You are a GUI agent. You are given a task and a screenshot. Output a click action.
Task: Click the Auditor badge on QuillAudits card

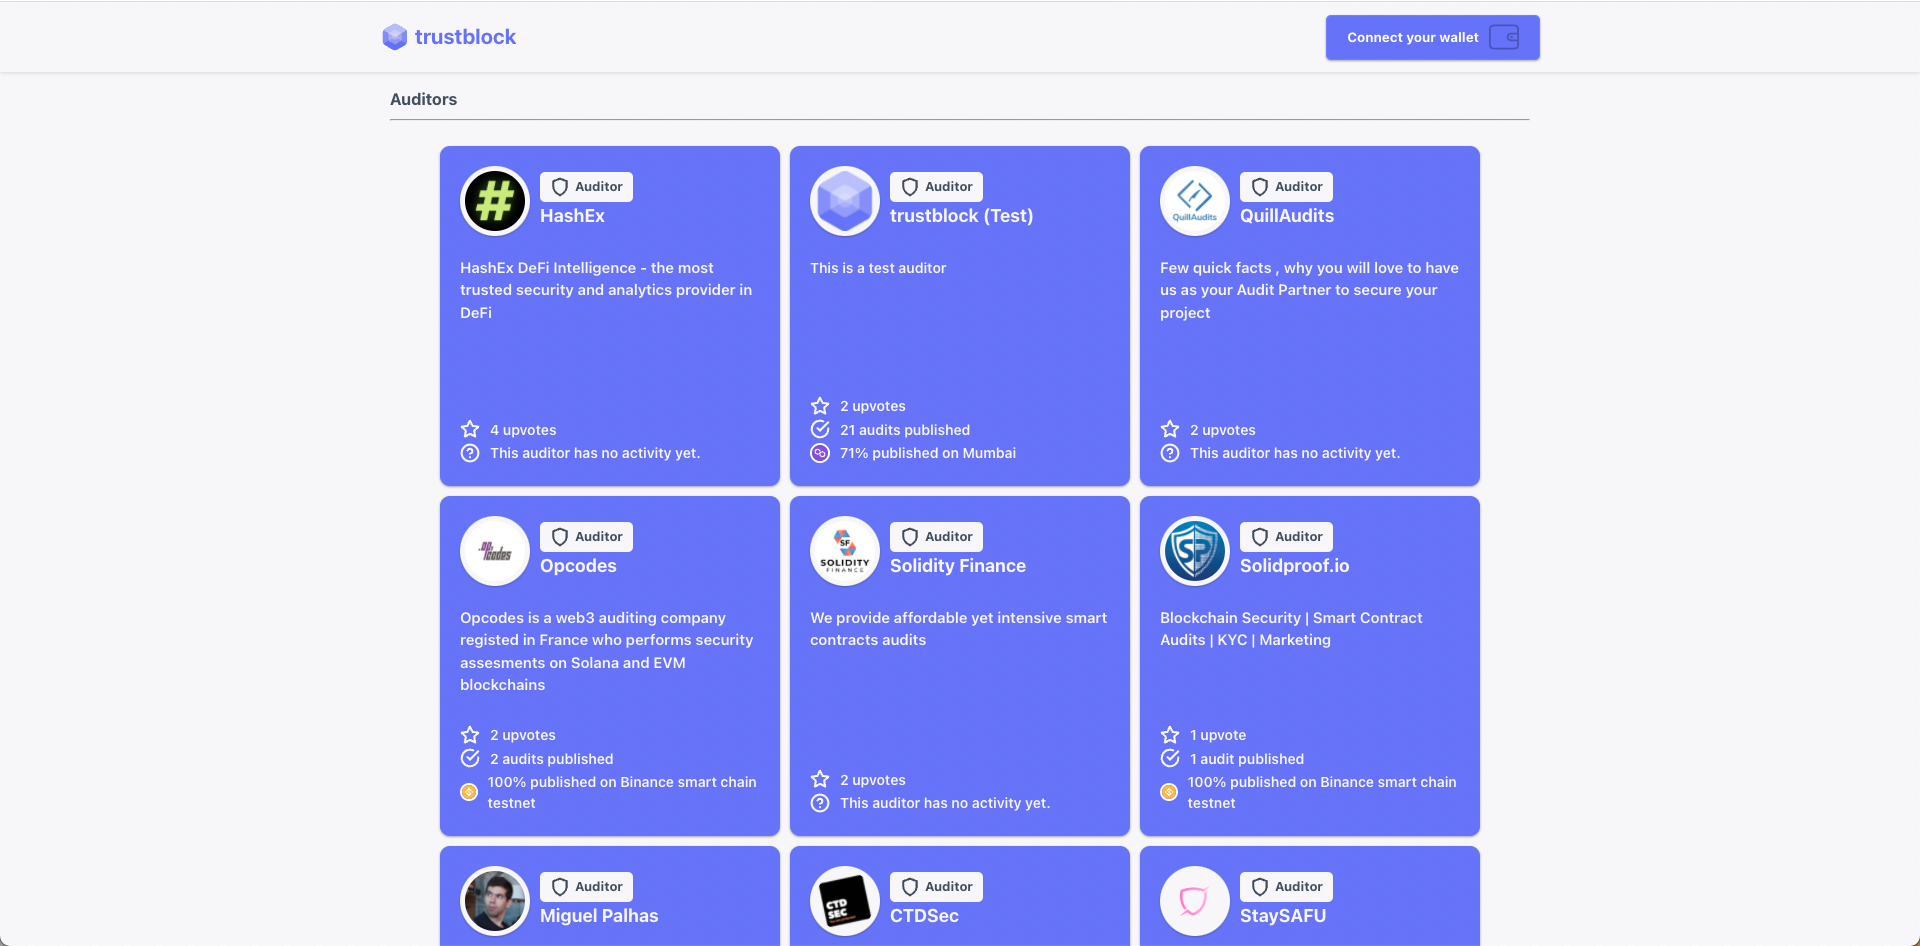tap(1286, 187)
